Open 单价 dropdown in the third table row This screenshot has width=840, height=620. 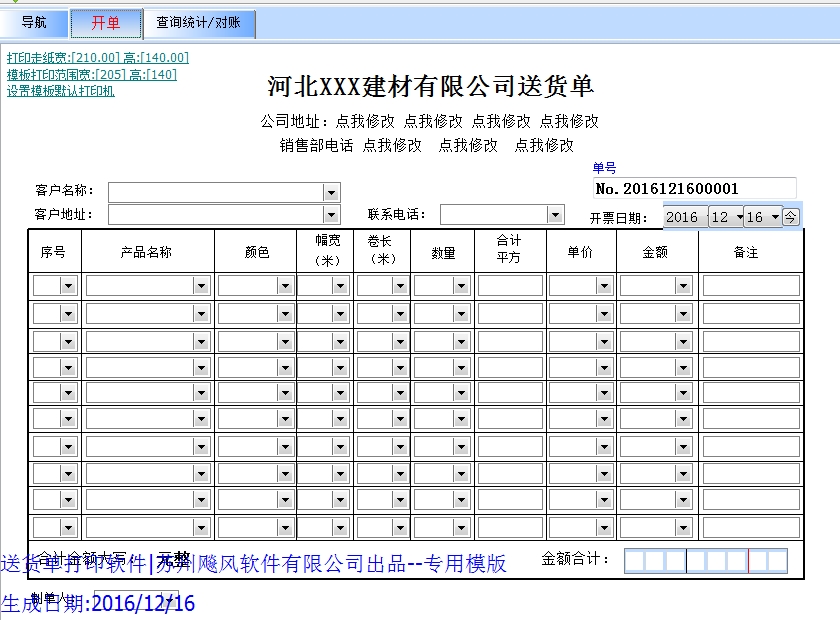pos(604,341)
